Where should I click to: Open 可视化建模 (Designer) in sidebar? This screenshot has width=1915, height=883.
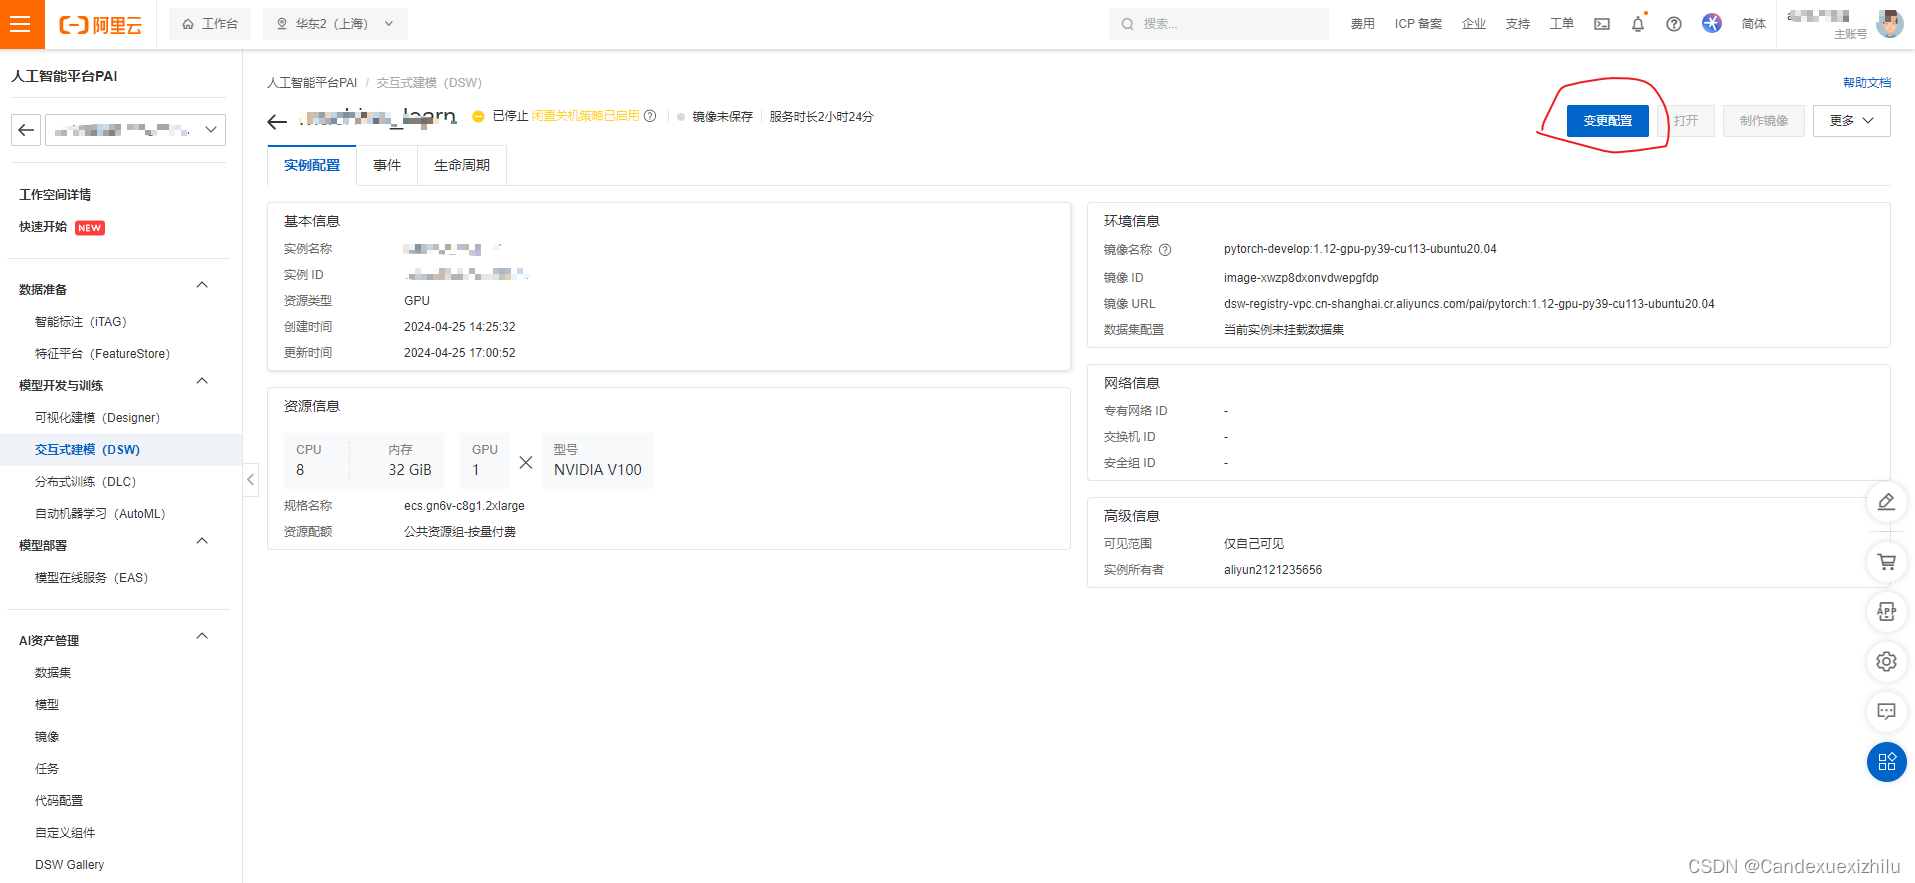pos(98,418)
